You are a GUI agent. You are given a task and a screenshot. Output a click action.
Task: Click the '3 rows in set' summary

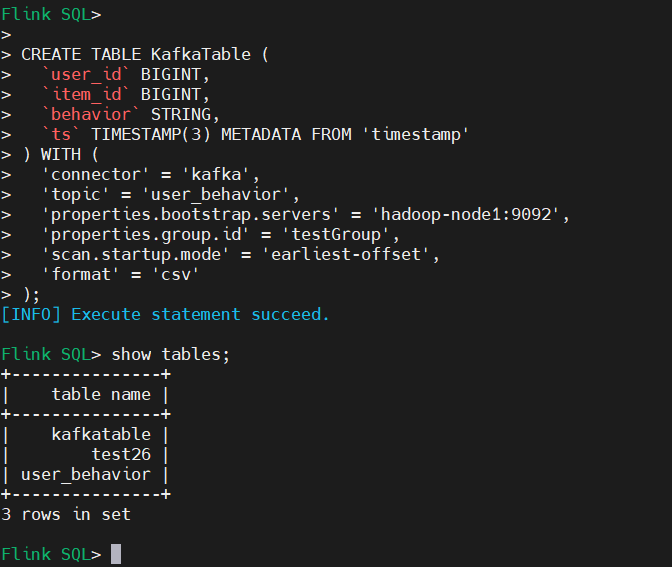point(66,514)
